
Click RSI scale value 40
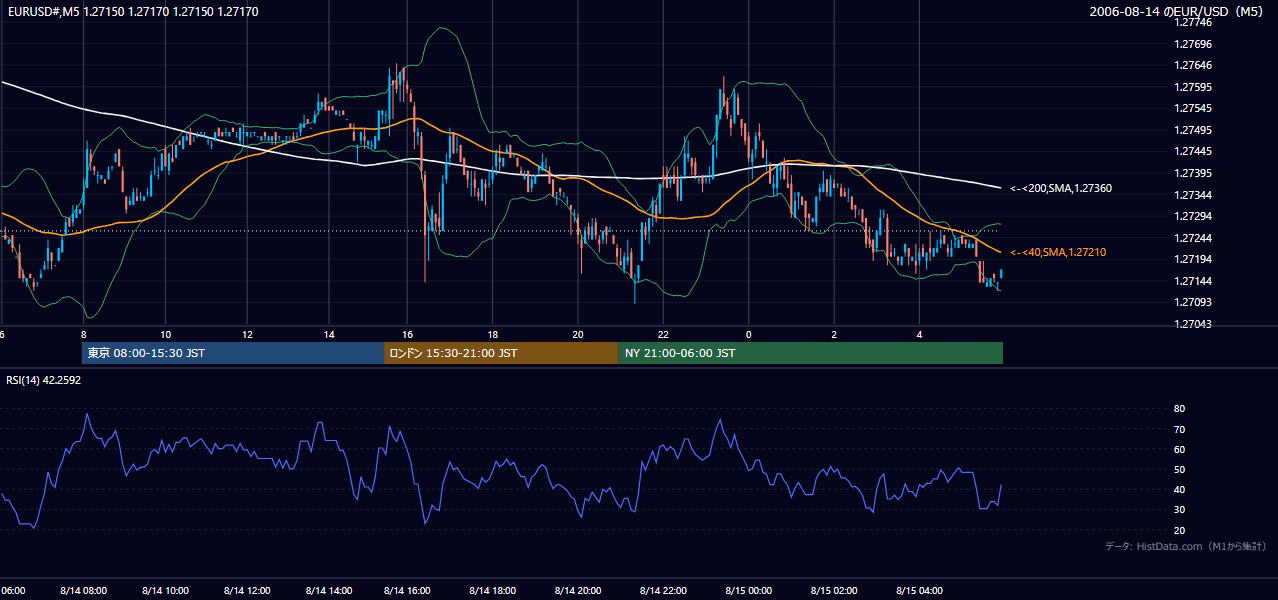coord(1179,489)
